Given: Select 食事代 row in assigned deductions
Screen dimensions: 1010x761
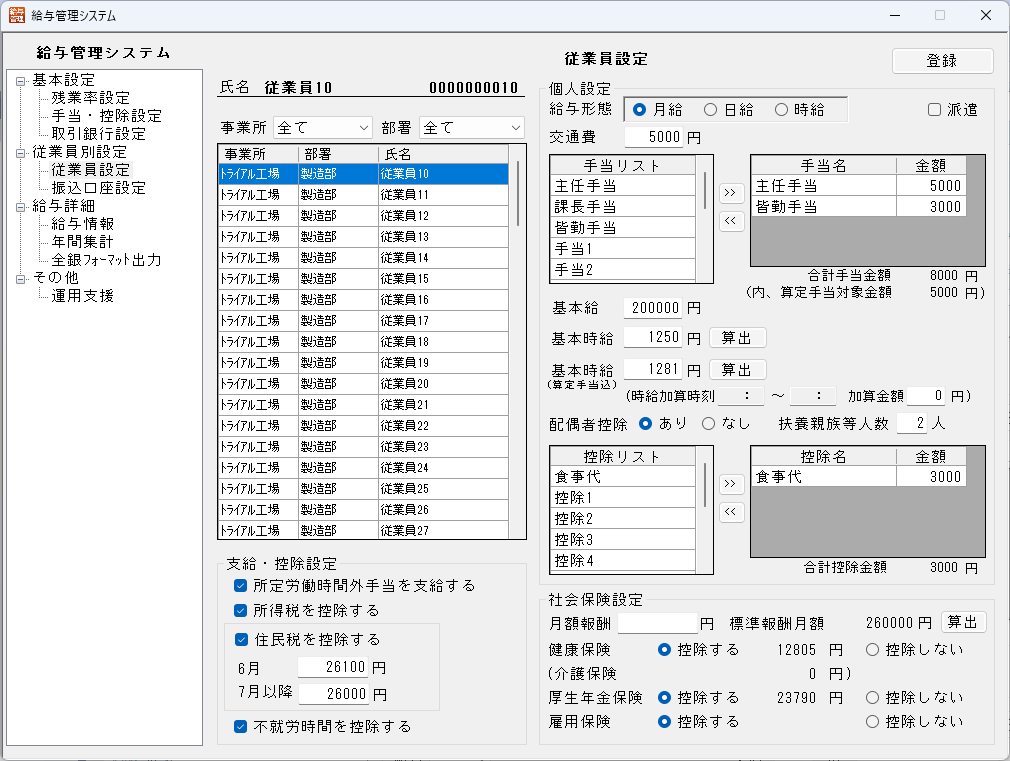Looking at the screenshot, I should pos(859,477).
